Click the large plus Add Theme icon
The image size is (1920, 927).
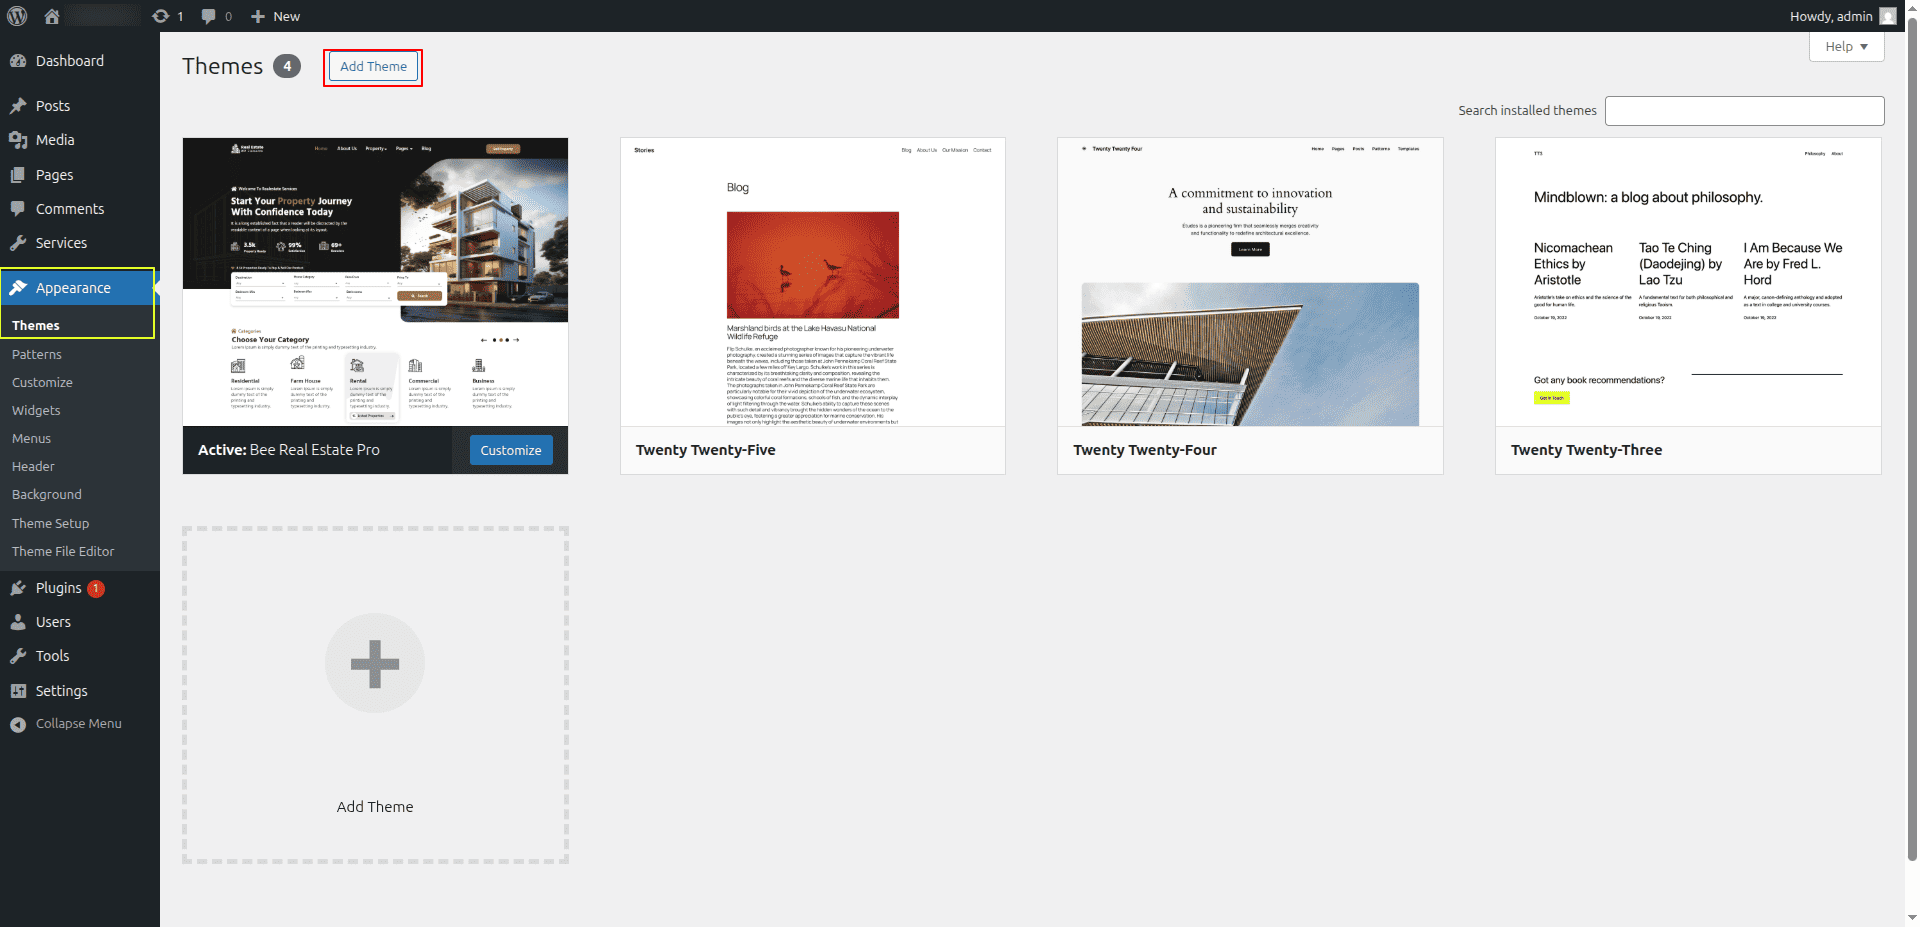[x=375, y=663]
